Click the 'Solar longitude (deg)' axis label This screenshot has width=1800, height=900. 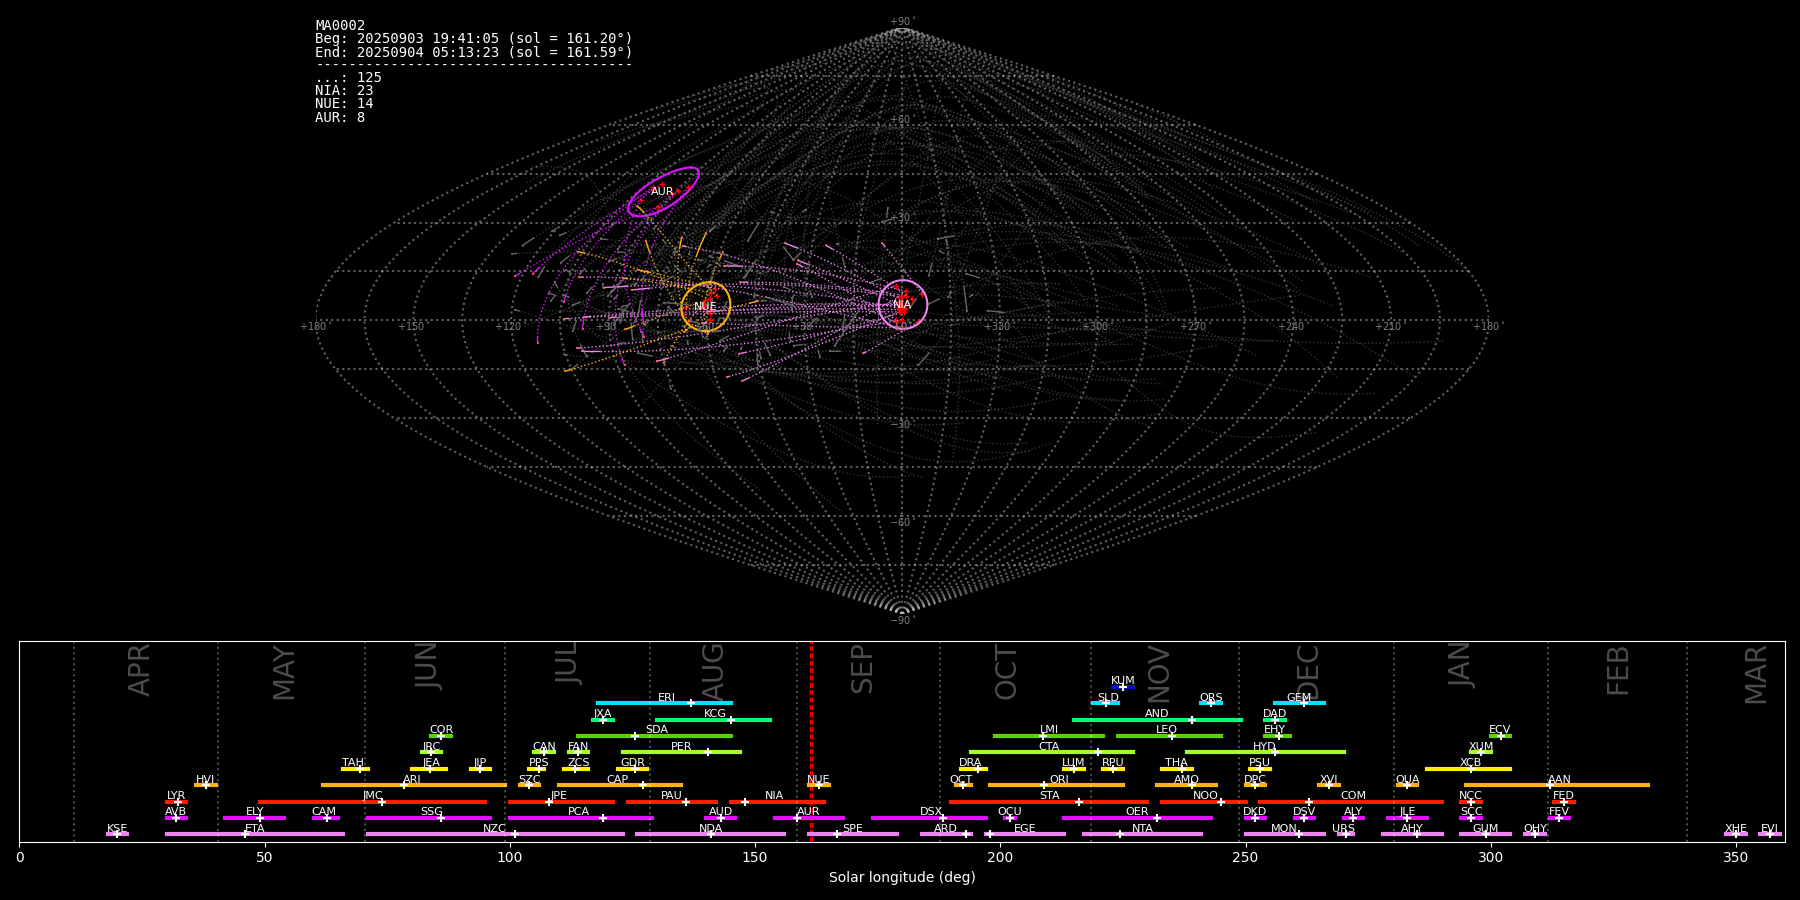tap(901, 877)
